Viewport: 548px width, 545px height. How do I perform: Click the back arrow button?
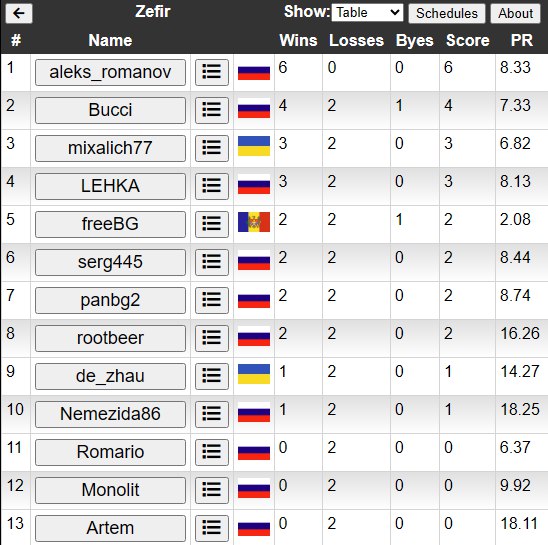point(19,13)
